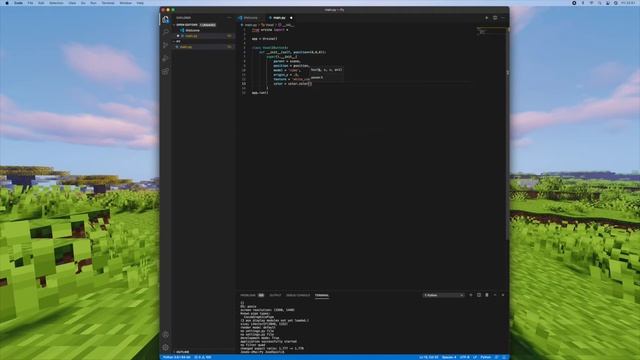Switch to Debug Console panel tab

[298, 295]
